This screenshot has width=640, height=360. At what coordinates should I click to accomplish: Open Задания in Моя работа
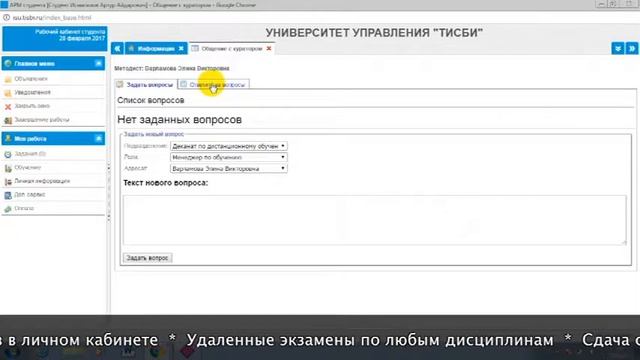pos(30,154)
